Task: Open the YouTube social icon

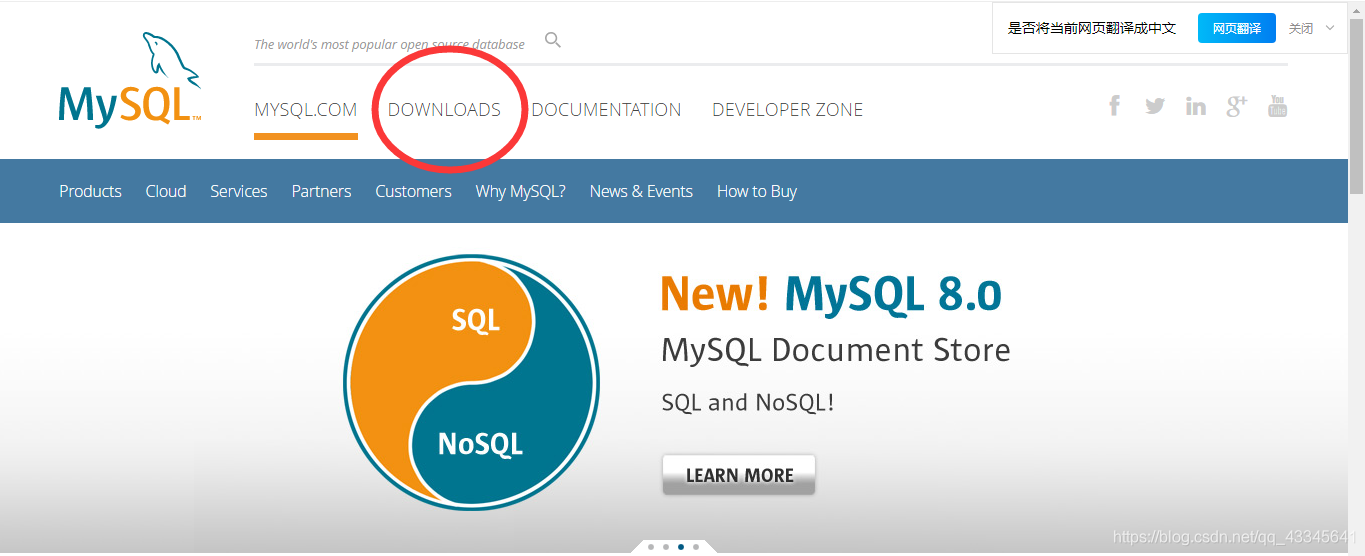Action: click(1278, 106)
